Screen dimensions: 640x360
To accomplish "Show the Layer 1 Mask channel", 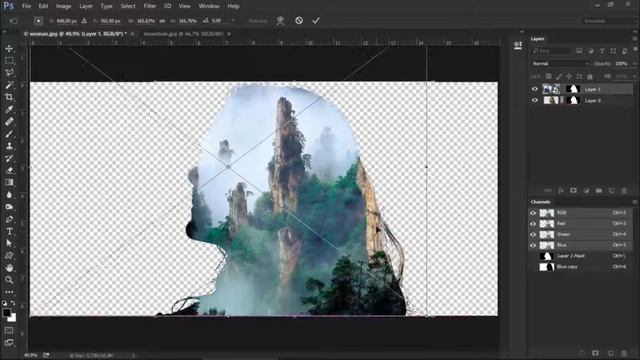I will [533, 256].
